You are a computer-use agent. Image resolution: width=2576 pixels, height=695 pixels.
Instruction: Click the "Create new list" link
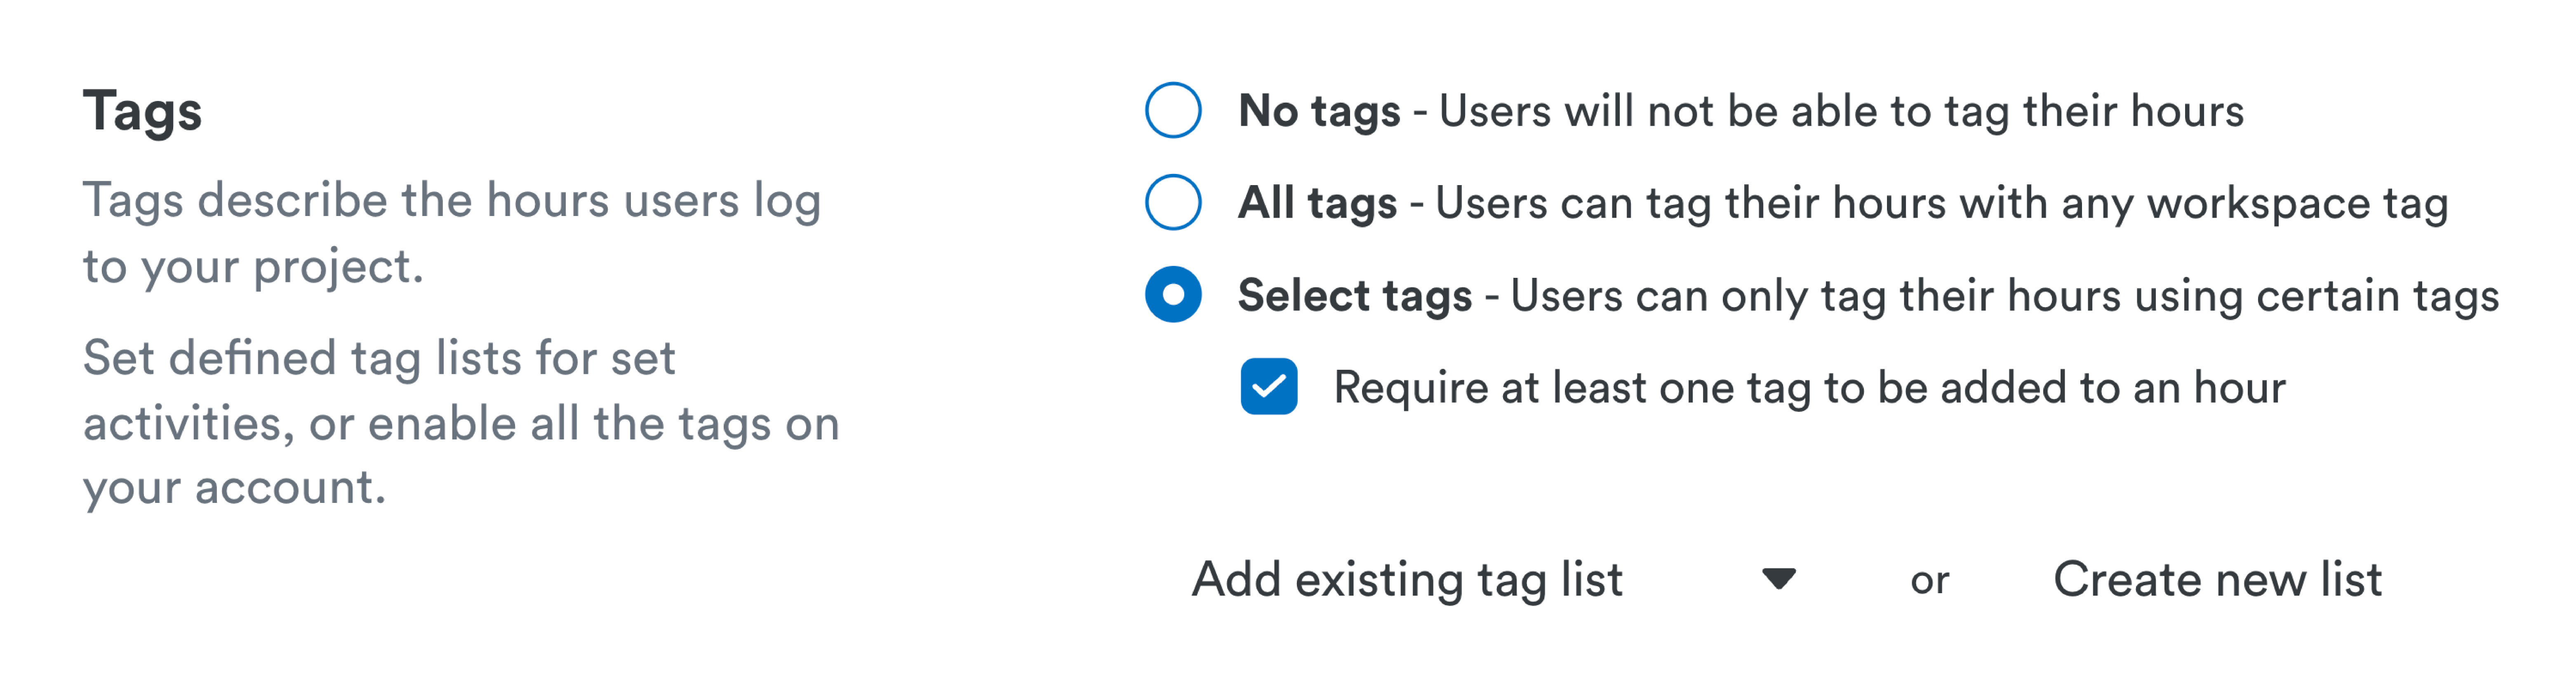[x=2217, y=579]
